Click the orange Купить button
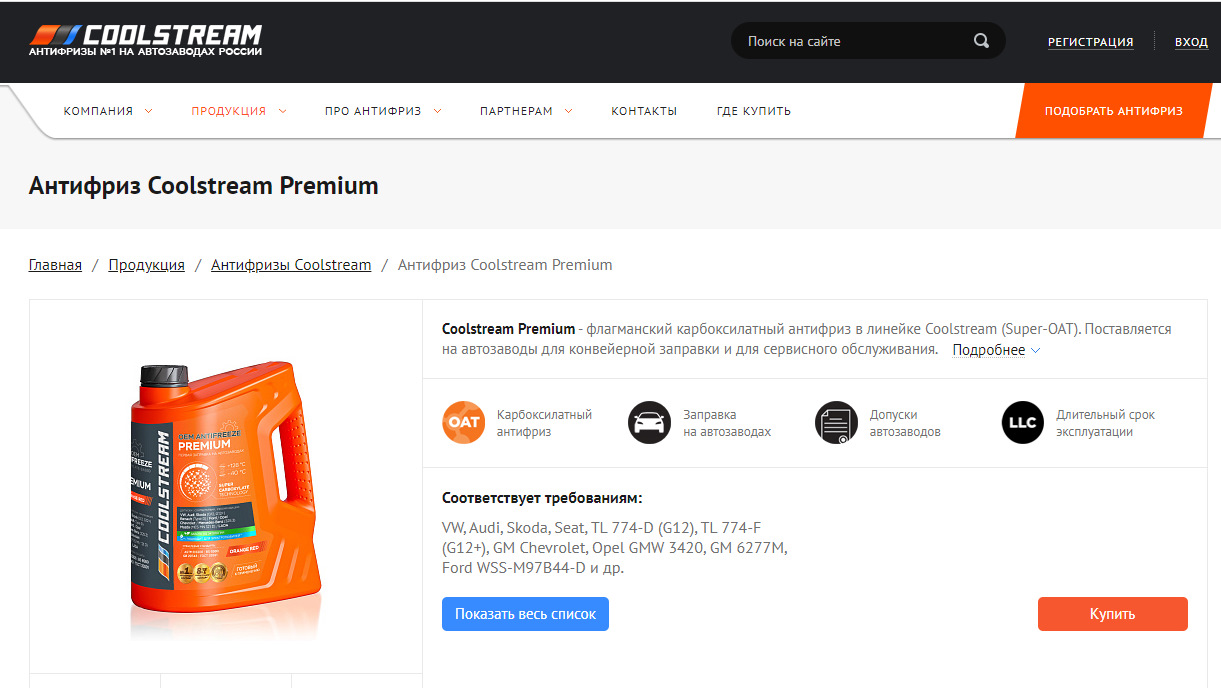Image resolution: width=1221 pixels, height=688 pixels. 1112,614
